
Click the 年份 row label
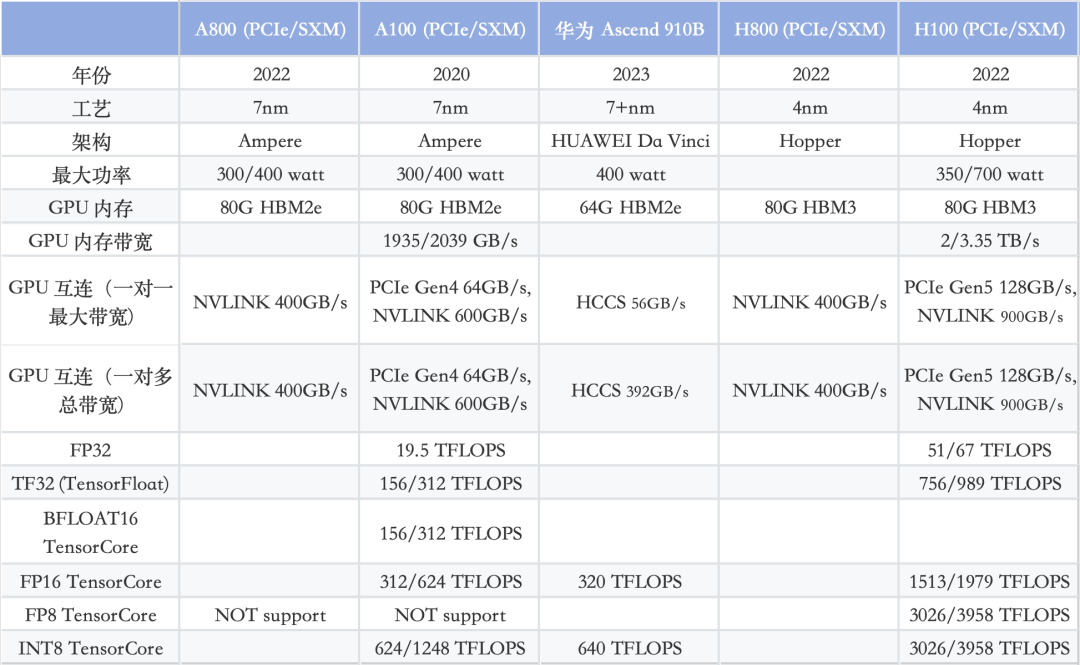[x=91, y=74]
